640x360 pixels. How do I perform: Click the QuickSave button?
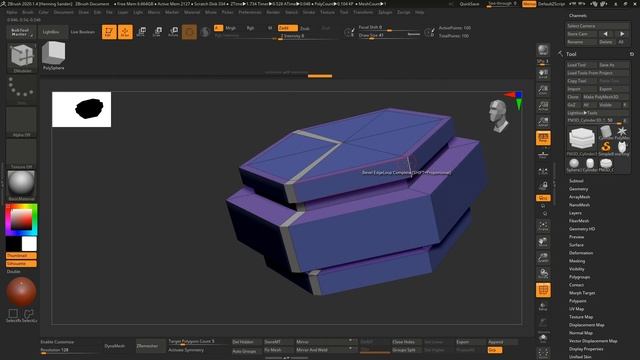tap(469, 4)
